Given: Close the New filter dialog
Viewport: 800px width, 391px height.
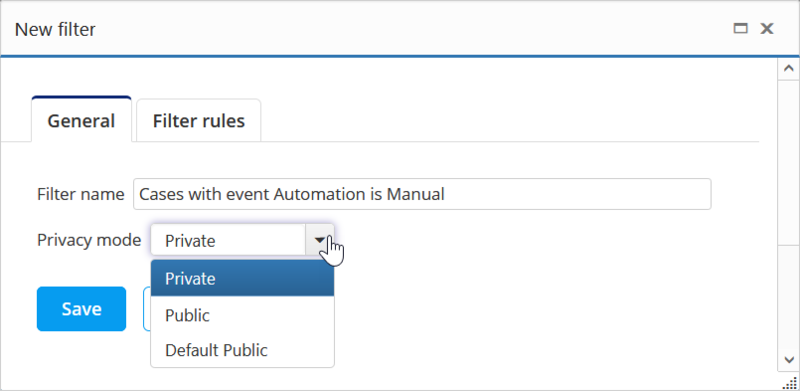Looking at the screenshot, I should coord(767,29).
